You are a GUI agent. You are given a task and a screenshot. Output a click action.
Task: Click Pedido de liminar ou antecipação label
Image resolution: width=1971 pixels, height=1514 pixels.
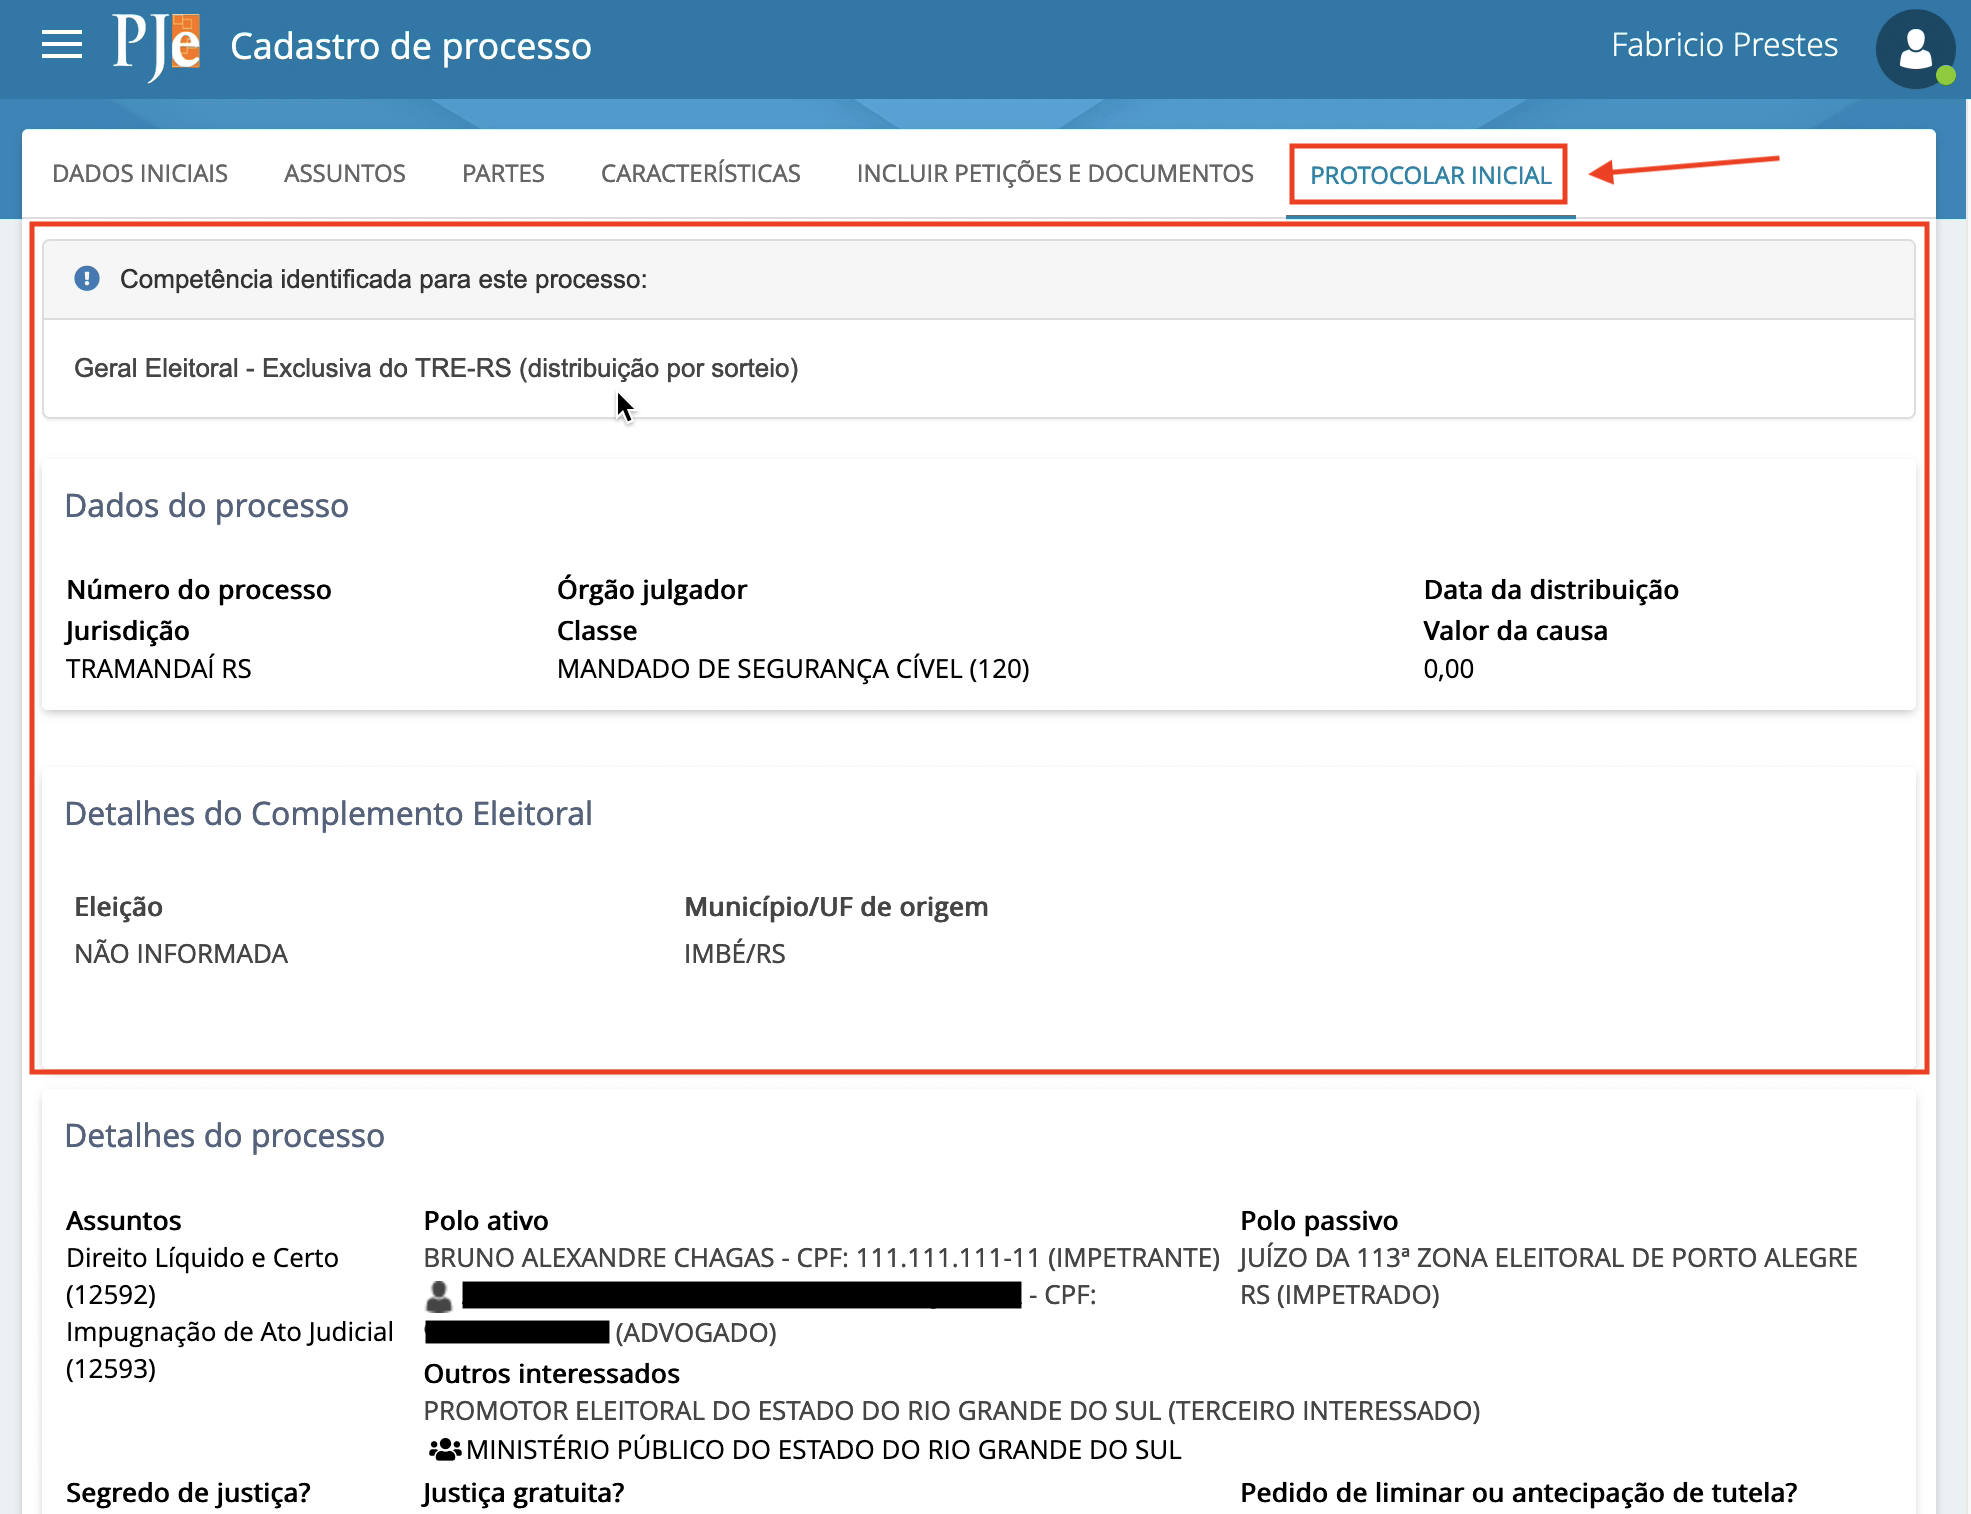click(1518, 1493)
